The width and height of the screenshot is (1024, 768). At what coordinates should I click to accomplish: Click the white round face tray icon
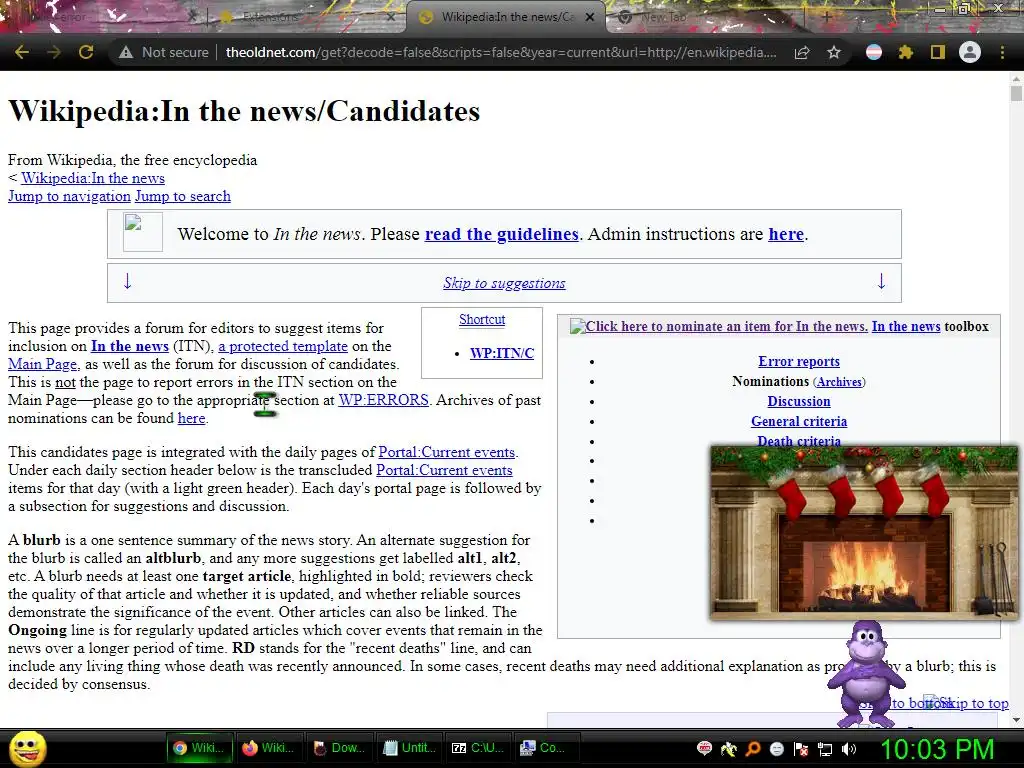pos(776,748)
